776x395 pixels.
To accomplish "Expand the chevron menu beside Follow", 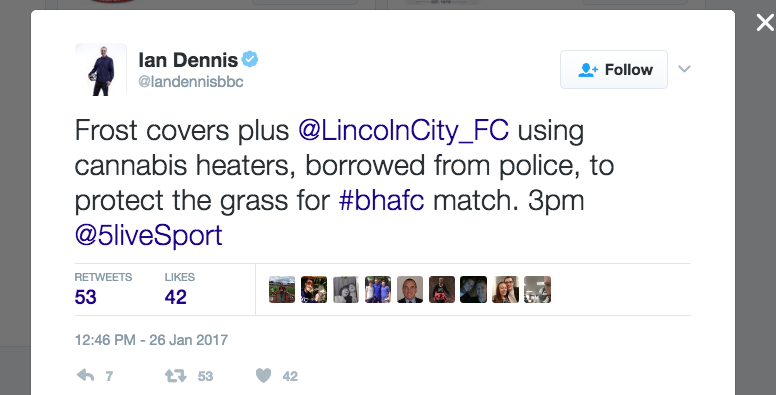I will point(684,69).
